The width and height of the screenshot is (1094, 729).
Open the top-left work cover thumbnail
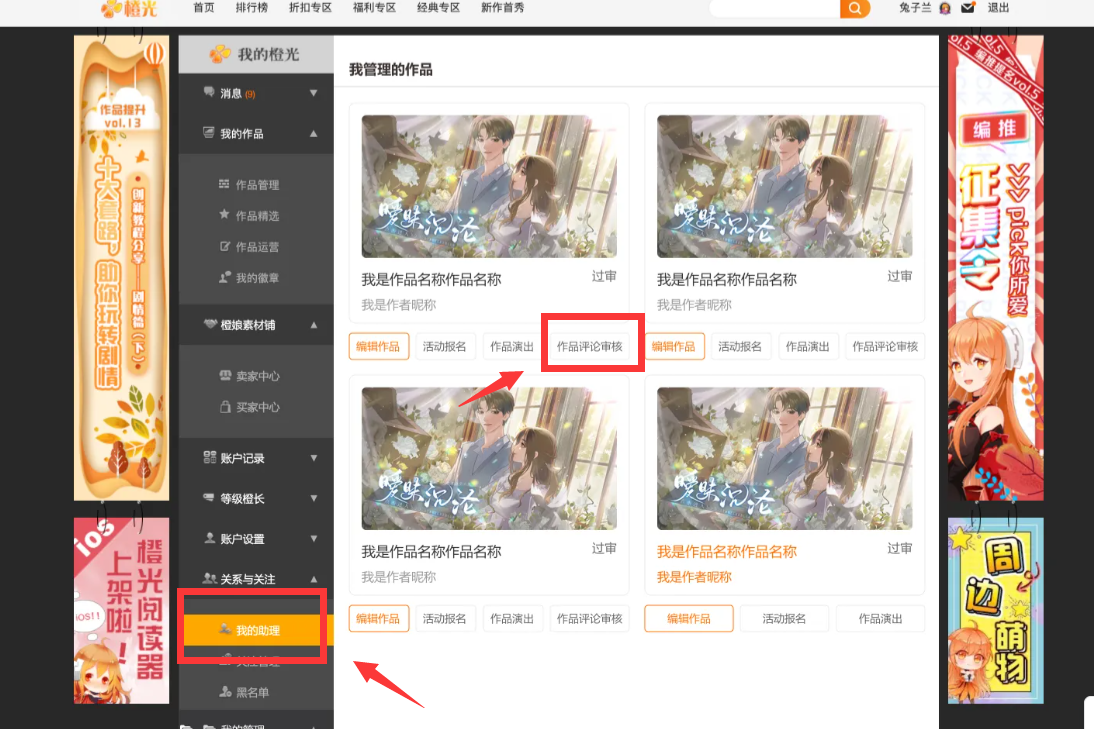tap(489, 186)
